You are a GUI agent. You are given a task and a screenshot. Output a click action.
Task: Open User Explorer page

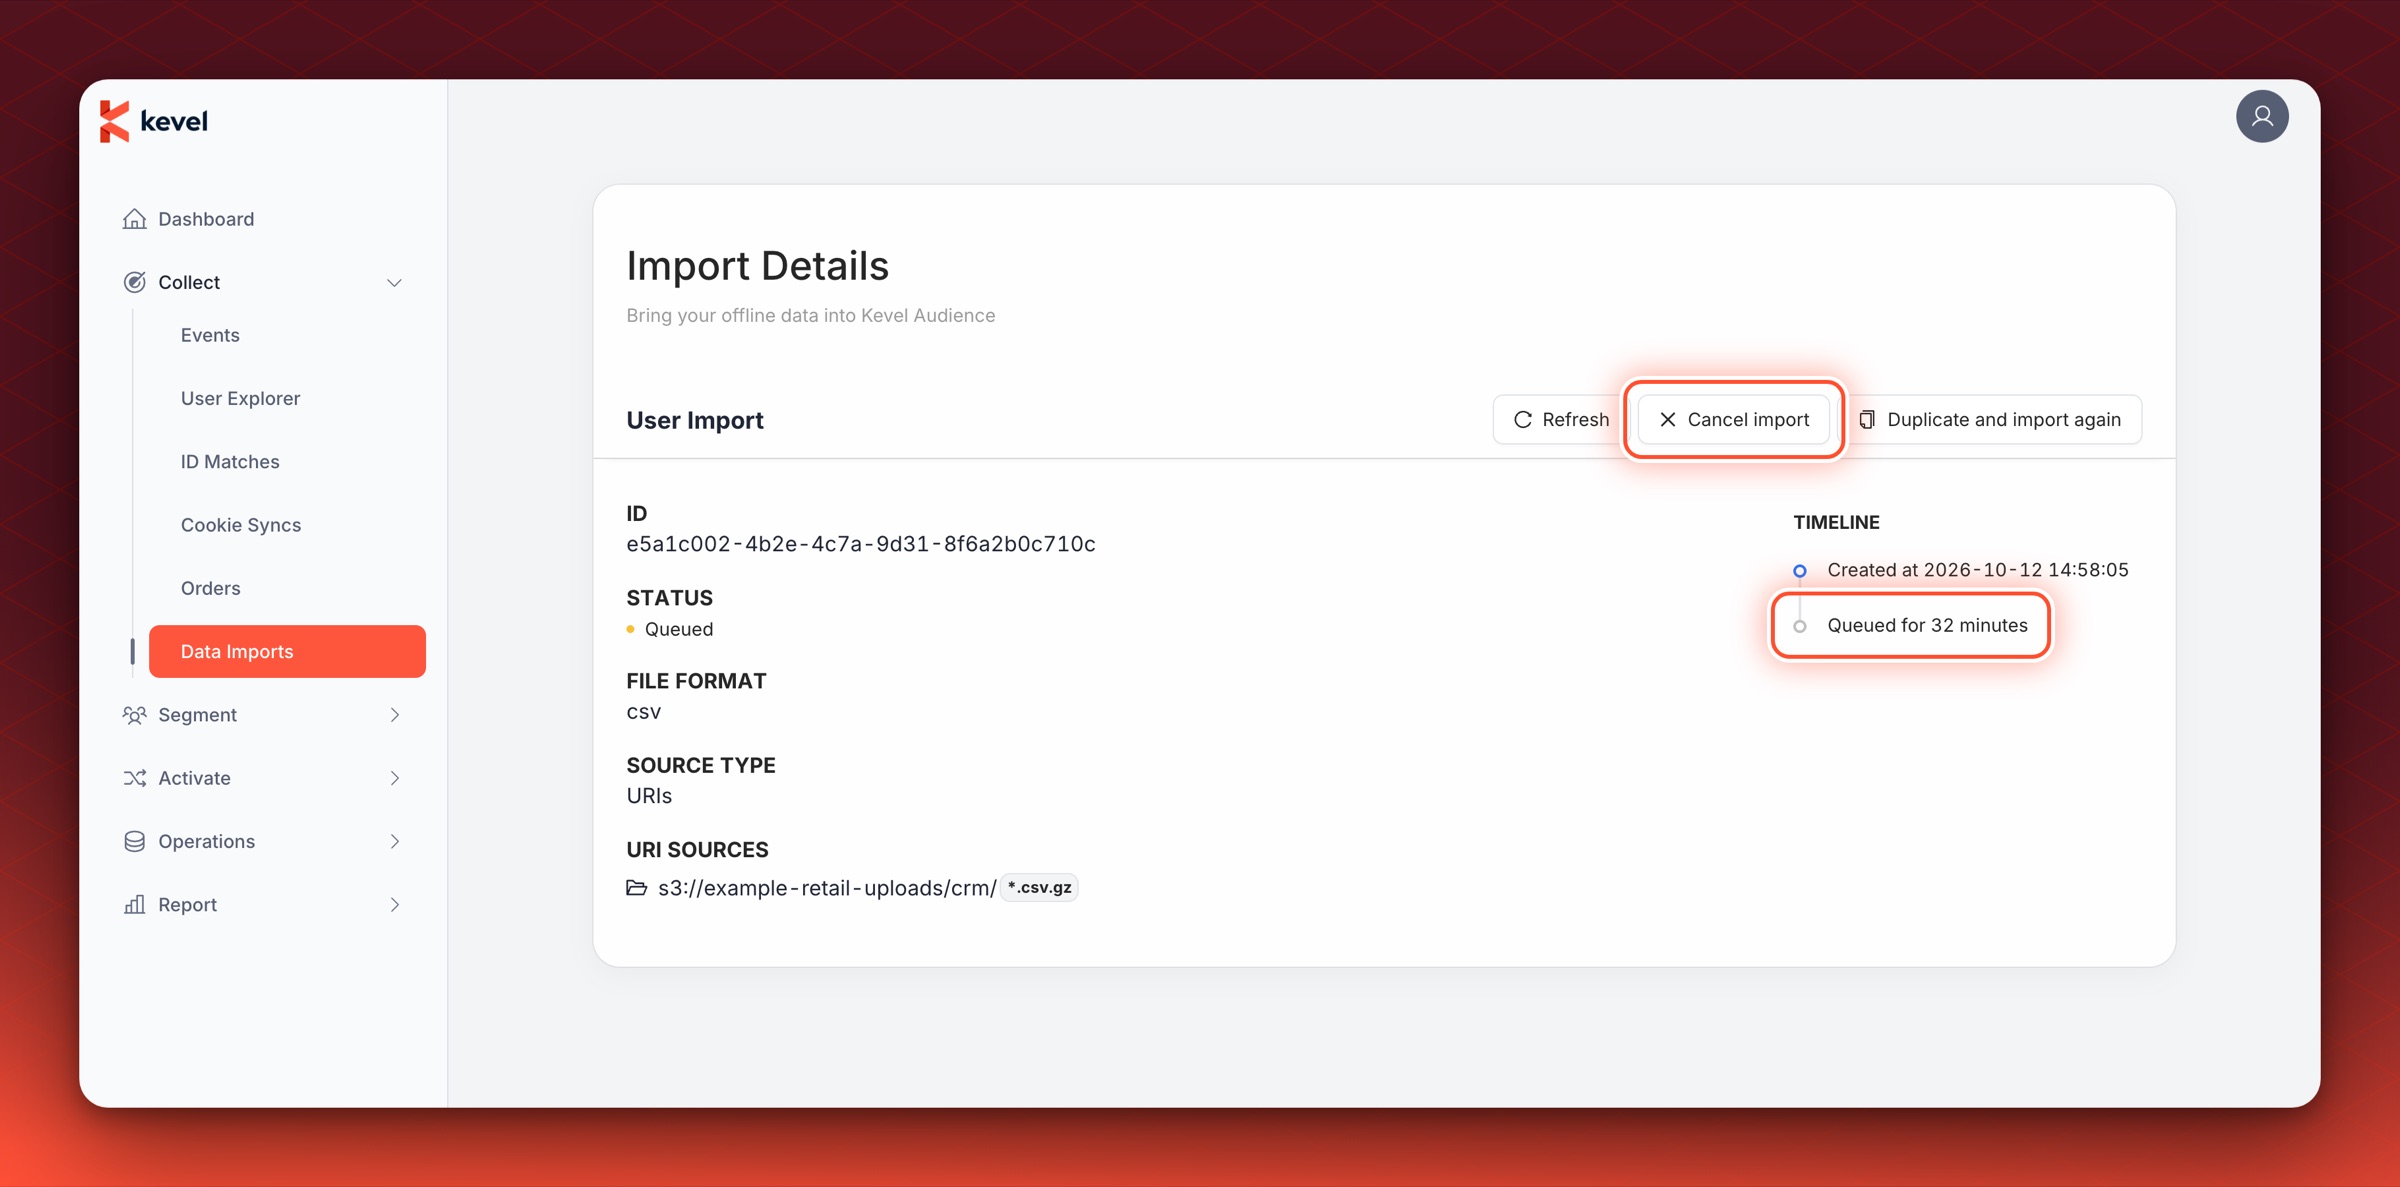[240, 398]
